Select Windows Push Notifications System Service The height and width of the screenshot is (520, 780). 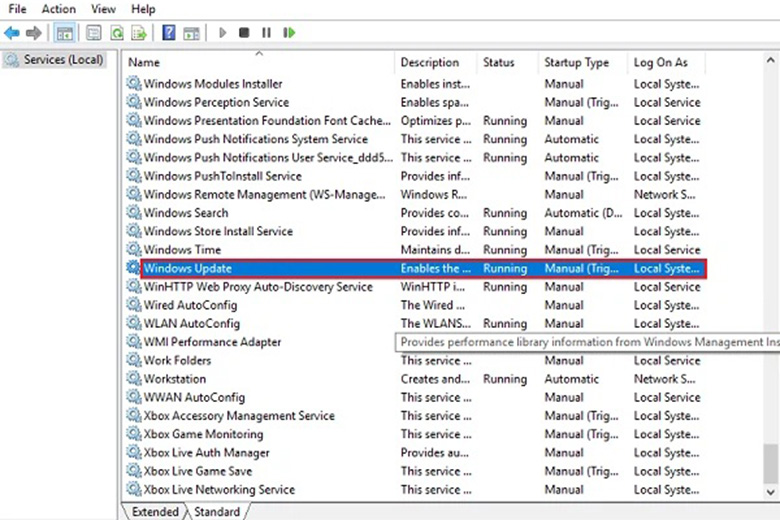pos(256,139)
